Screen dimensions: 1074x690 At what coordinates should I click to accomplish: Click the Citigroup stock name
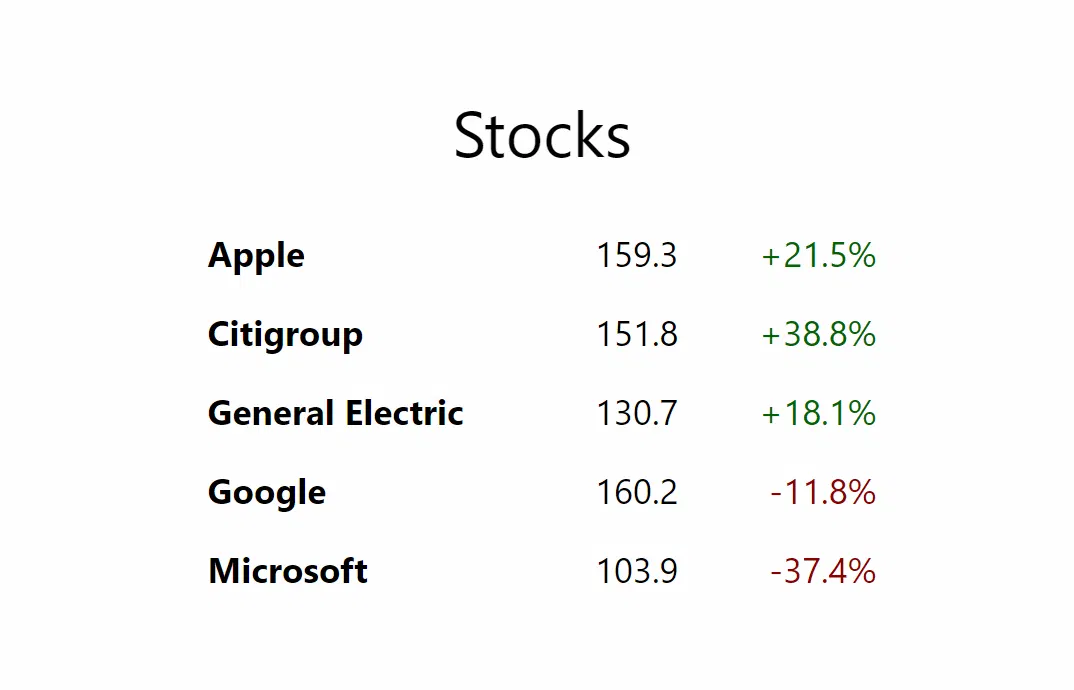click(285, 335)
